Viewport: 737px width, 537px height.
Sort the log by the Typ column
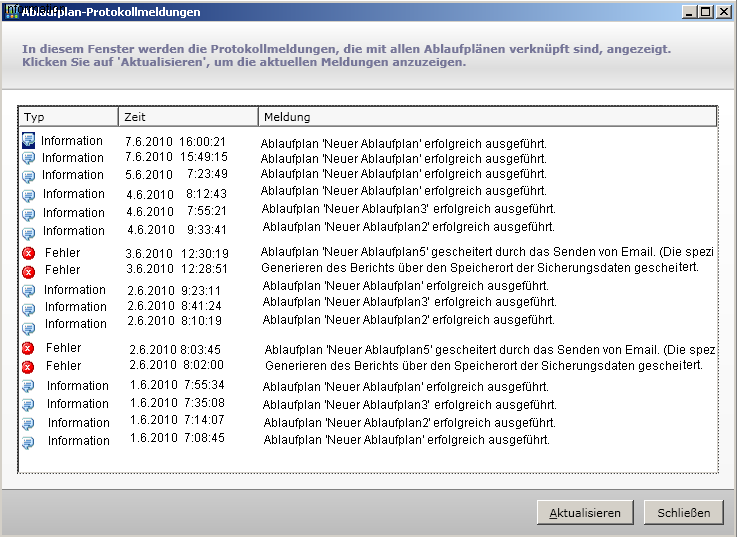69,117
